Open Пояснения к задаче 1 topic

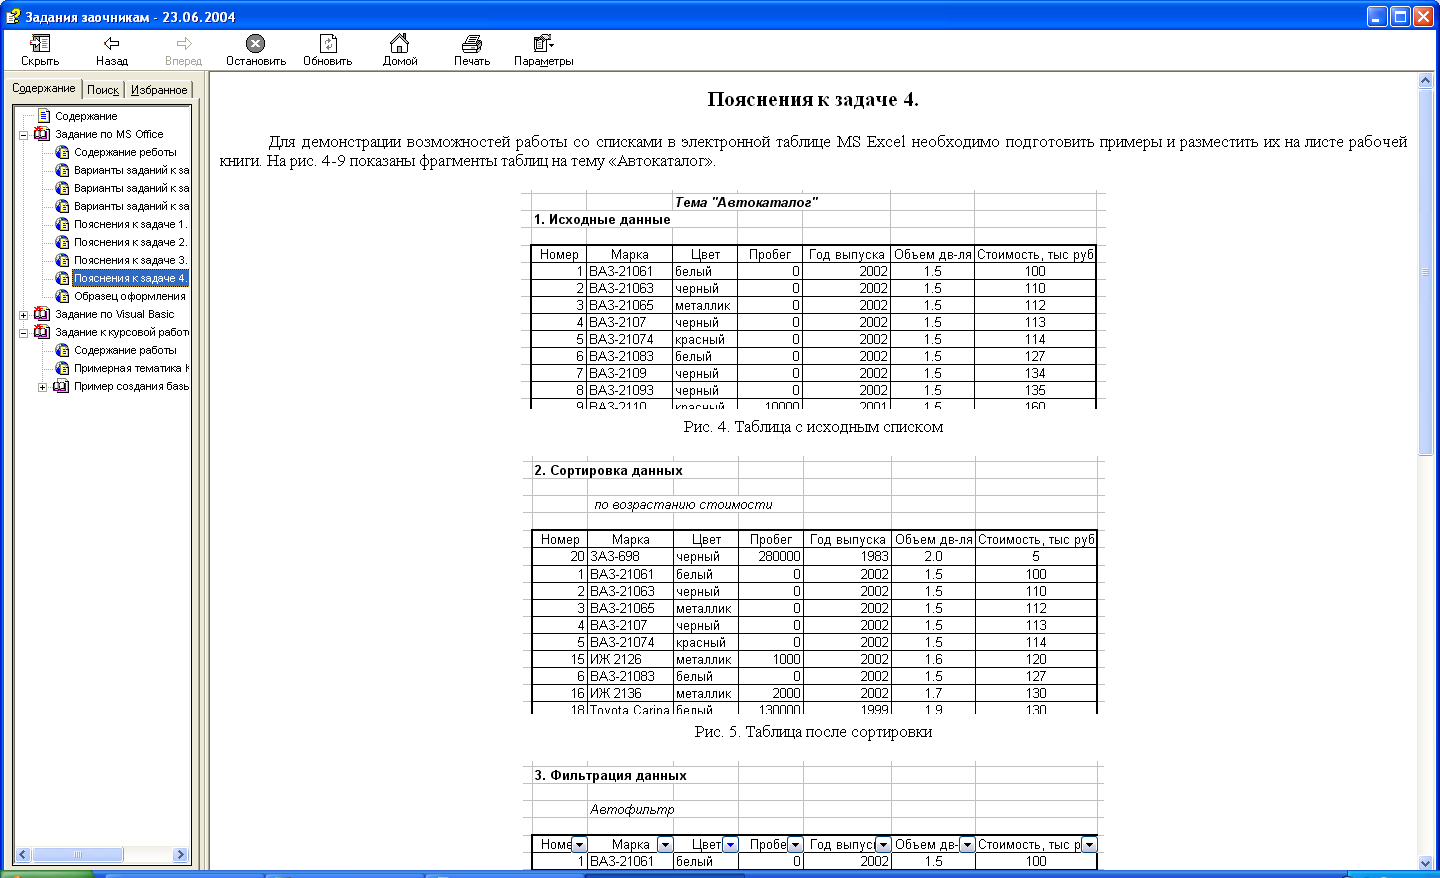(130, 224)
